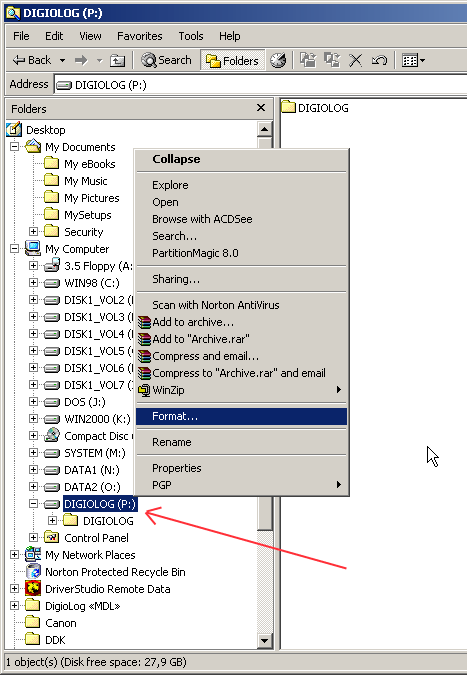Toggle the Folders pane button
Image resolution: width=467 pixels, height=675 pixels.
[x=232, y=61]
